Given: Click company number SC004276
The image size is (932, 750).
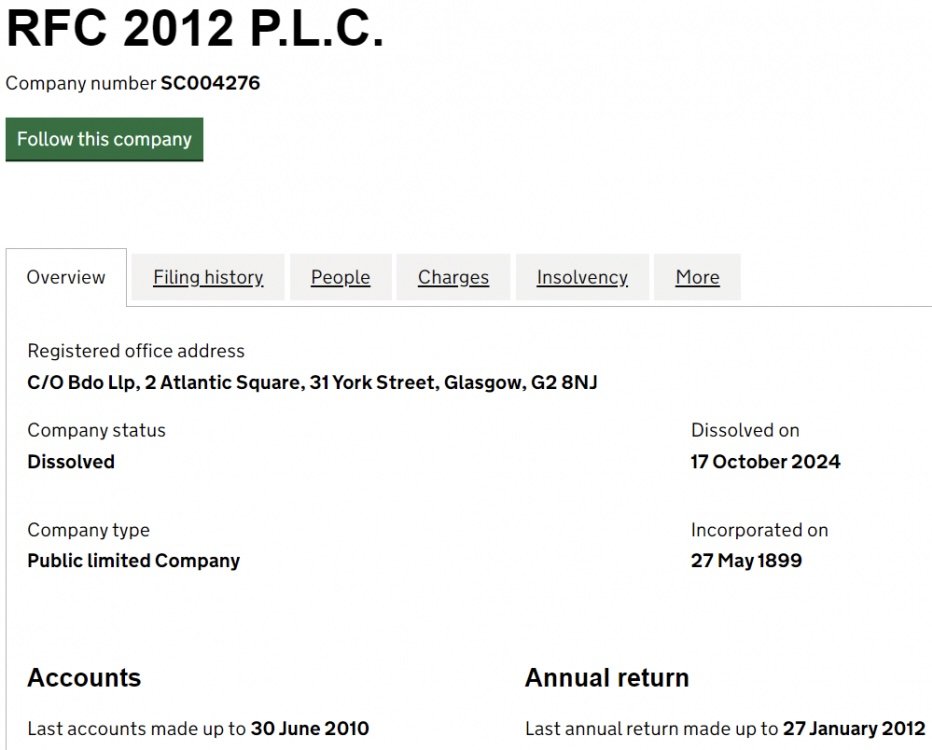Looking at the screenshot, I should 210,83.
